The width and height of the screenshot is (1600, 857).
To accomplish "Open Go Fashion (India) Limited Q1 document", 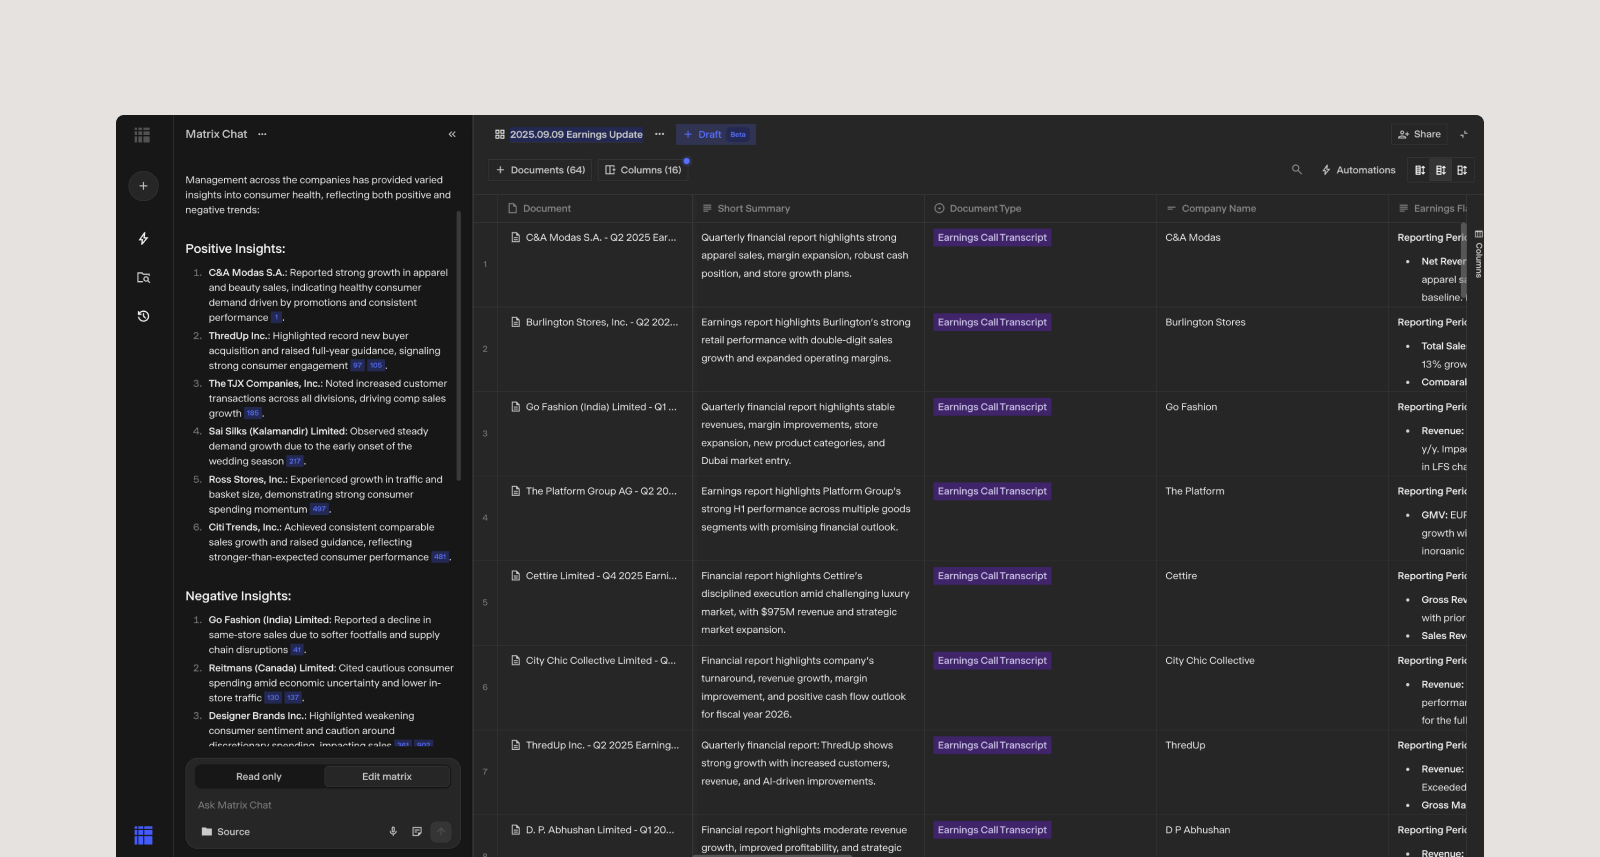I will tap(594, 407).
